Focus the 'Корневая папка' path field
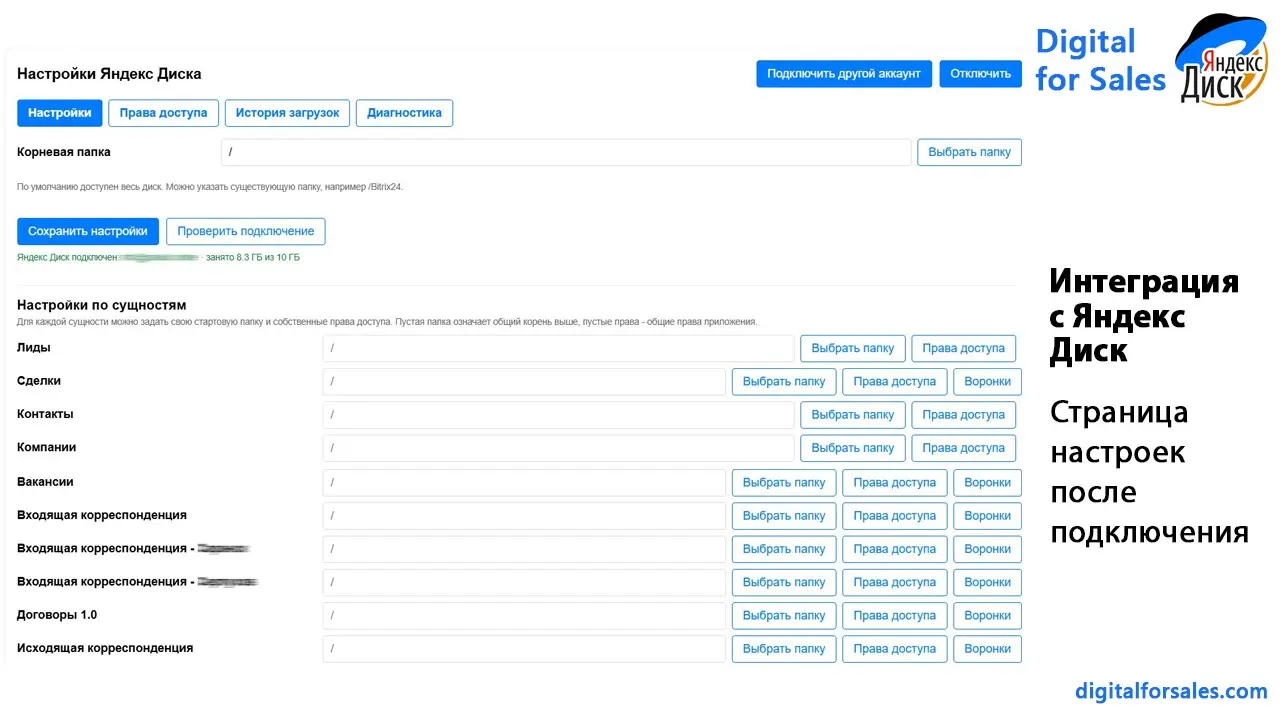Screen dimensions: 1280x720 point(566,152)
